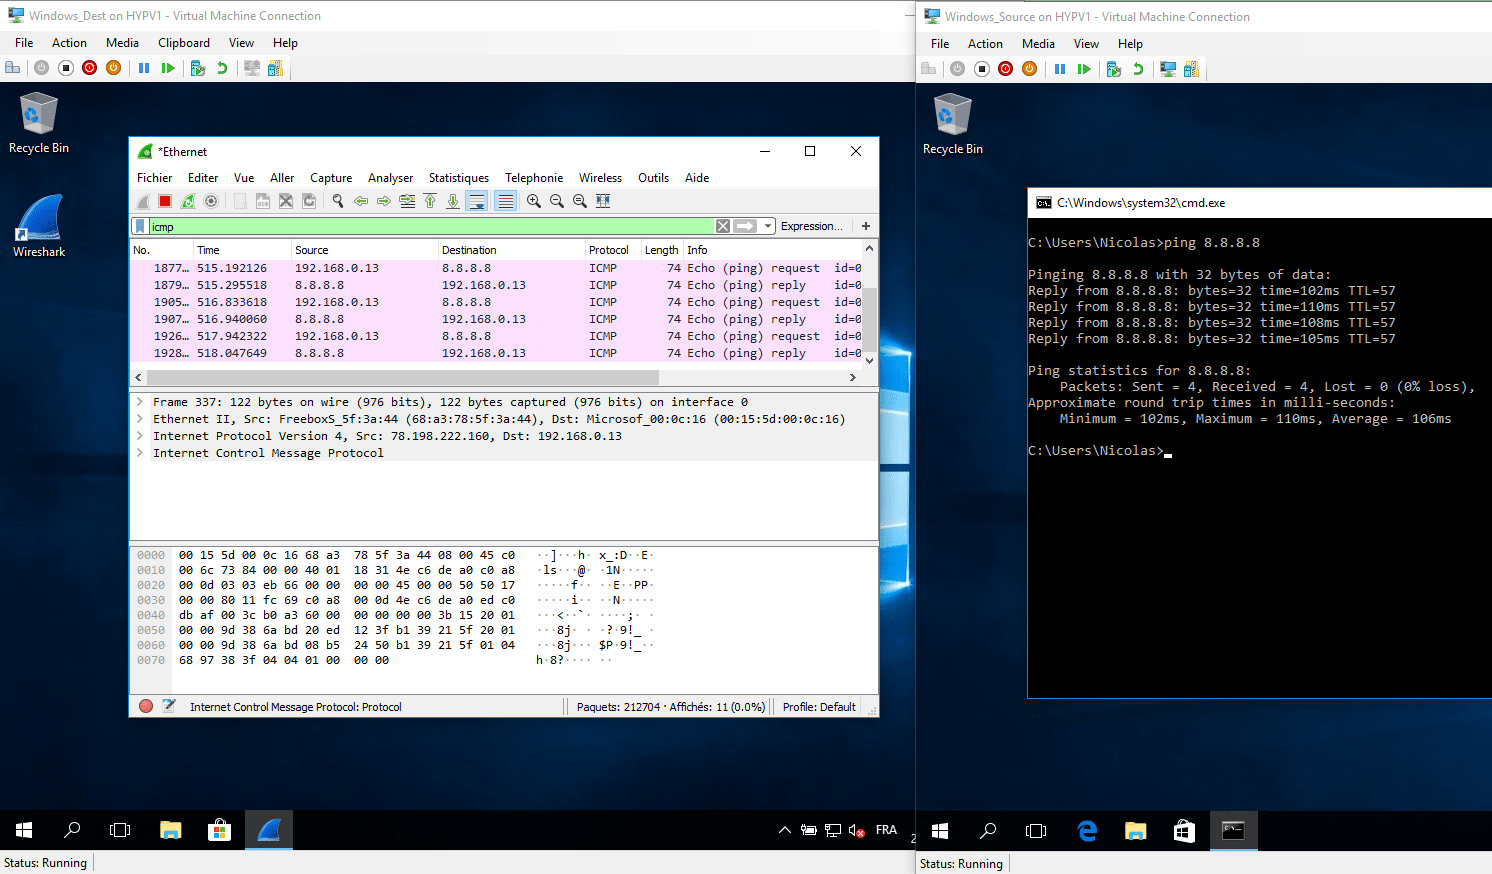Open the Outils menu
The height and width of the screenshot is (874, 1492).
(x=654, y=178)
